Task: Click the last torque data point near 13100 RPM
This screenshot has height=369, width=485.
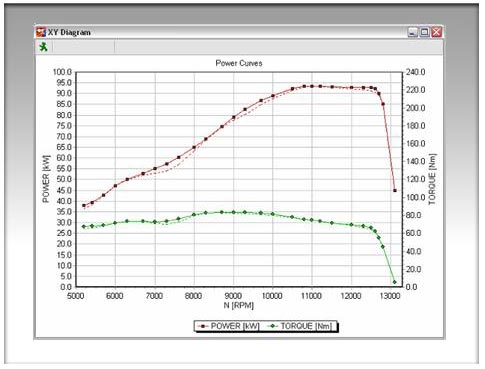Action: coord(395,282)
